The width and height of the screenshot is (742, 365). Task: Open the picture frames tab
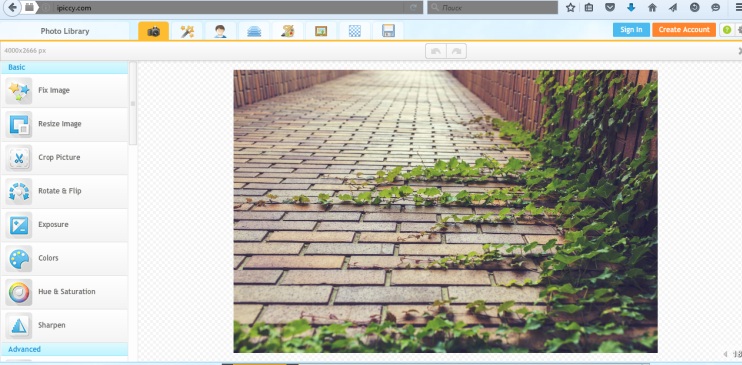coord(321,31)
